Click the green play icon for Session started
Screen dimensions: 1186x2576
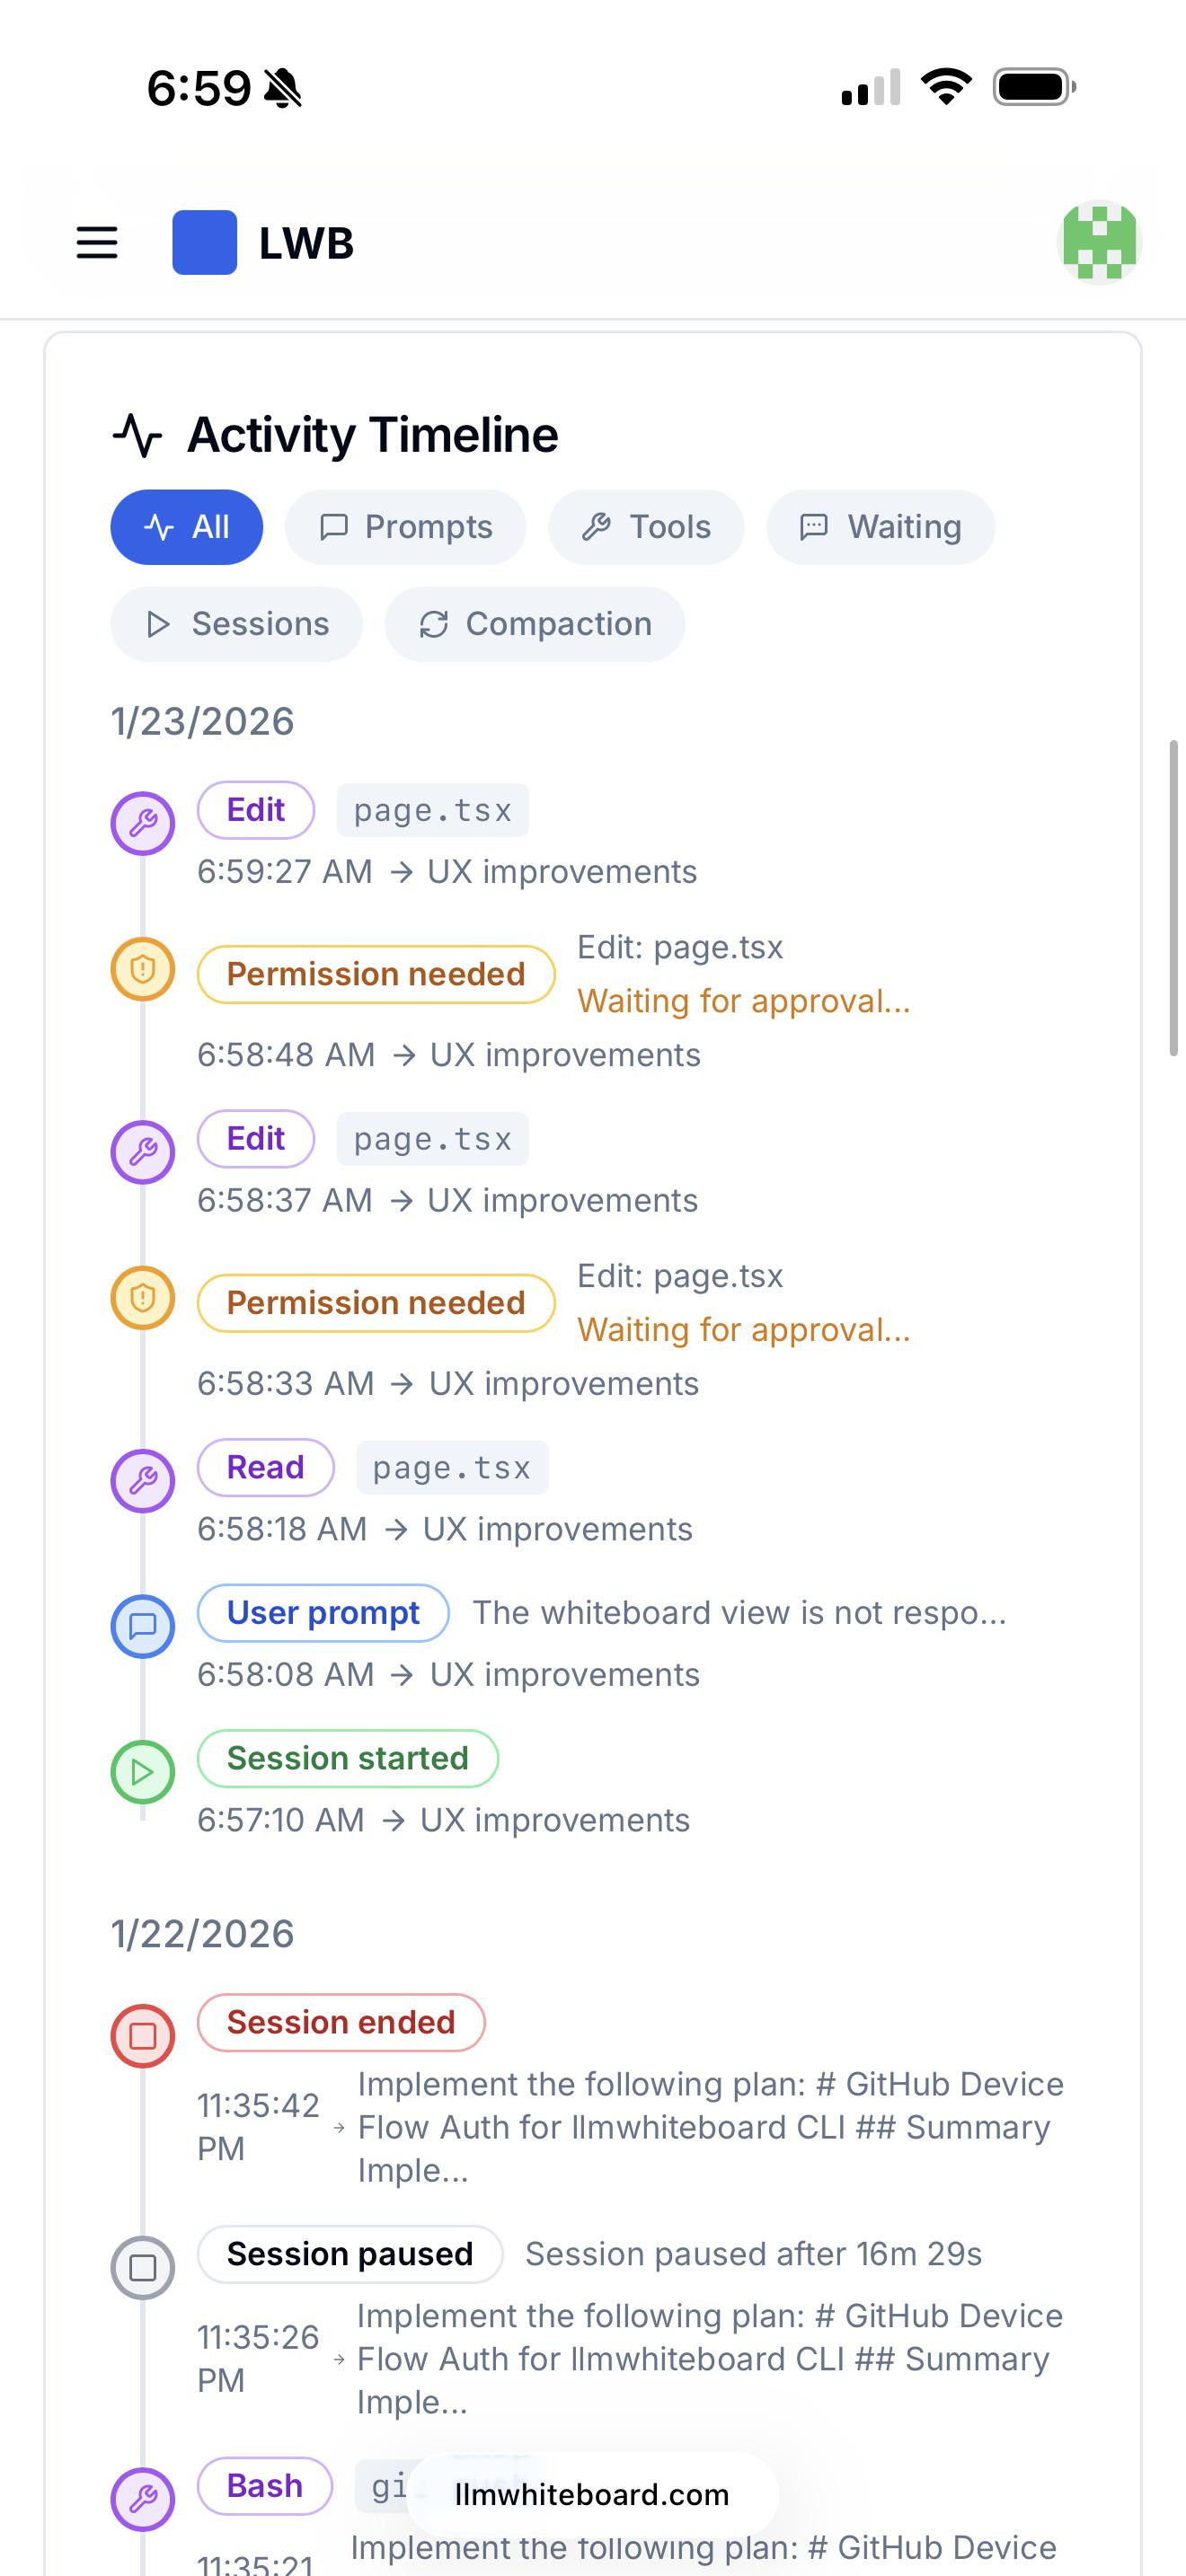[x=143, y=1771]
